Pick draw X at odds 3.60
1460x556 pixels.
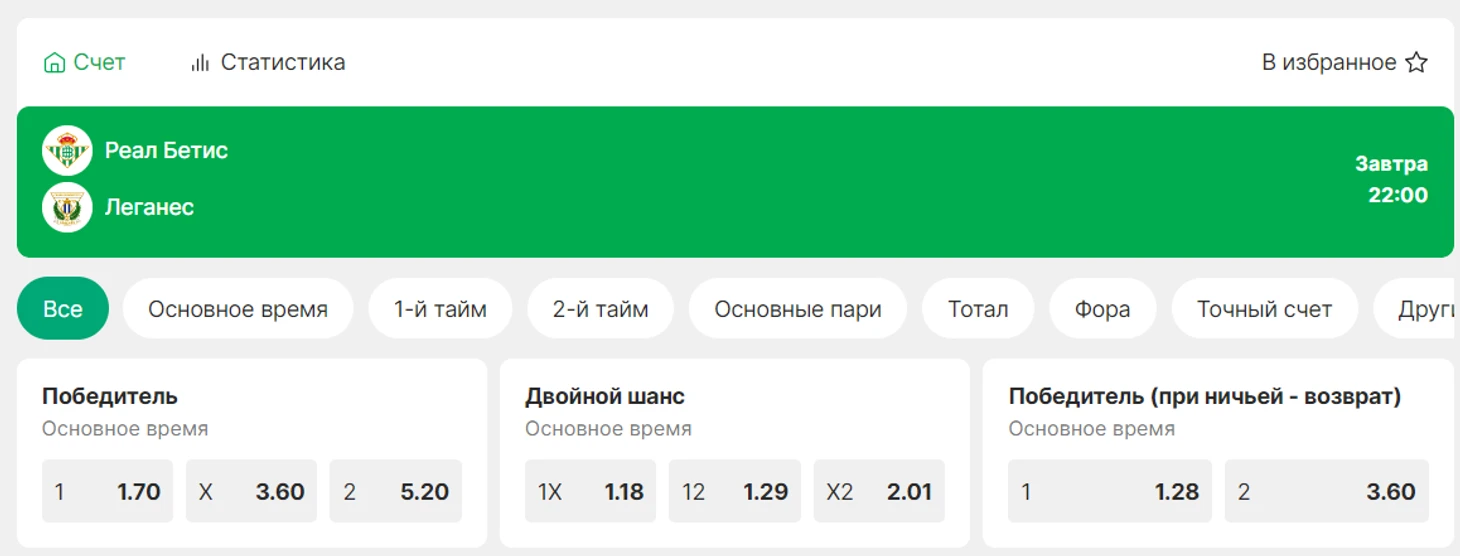pos(251,491)
